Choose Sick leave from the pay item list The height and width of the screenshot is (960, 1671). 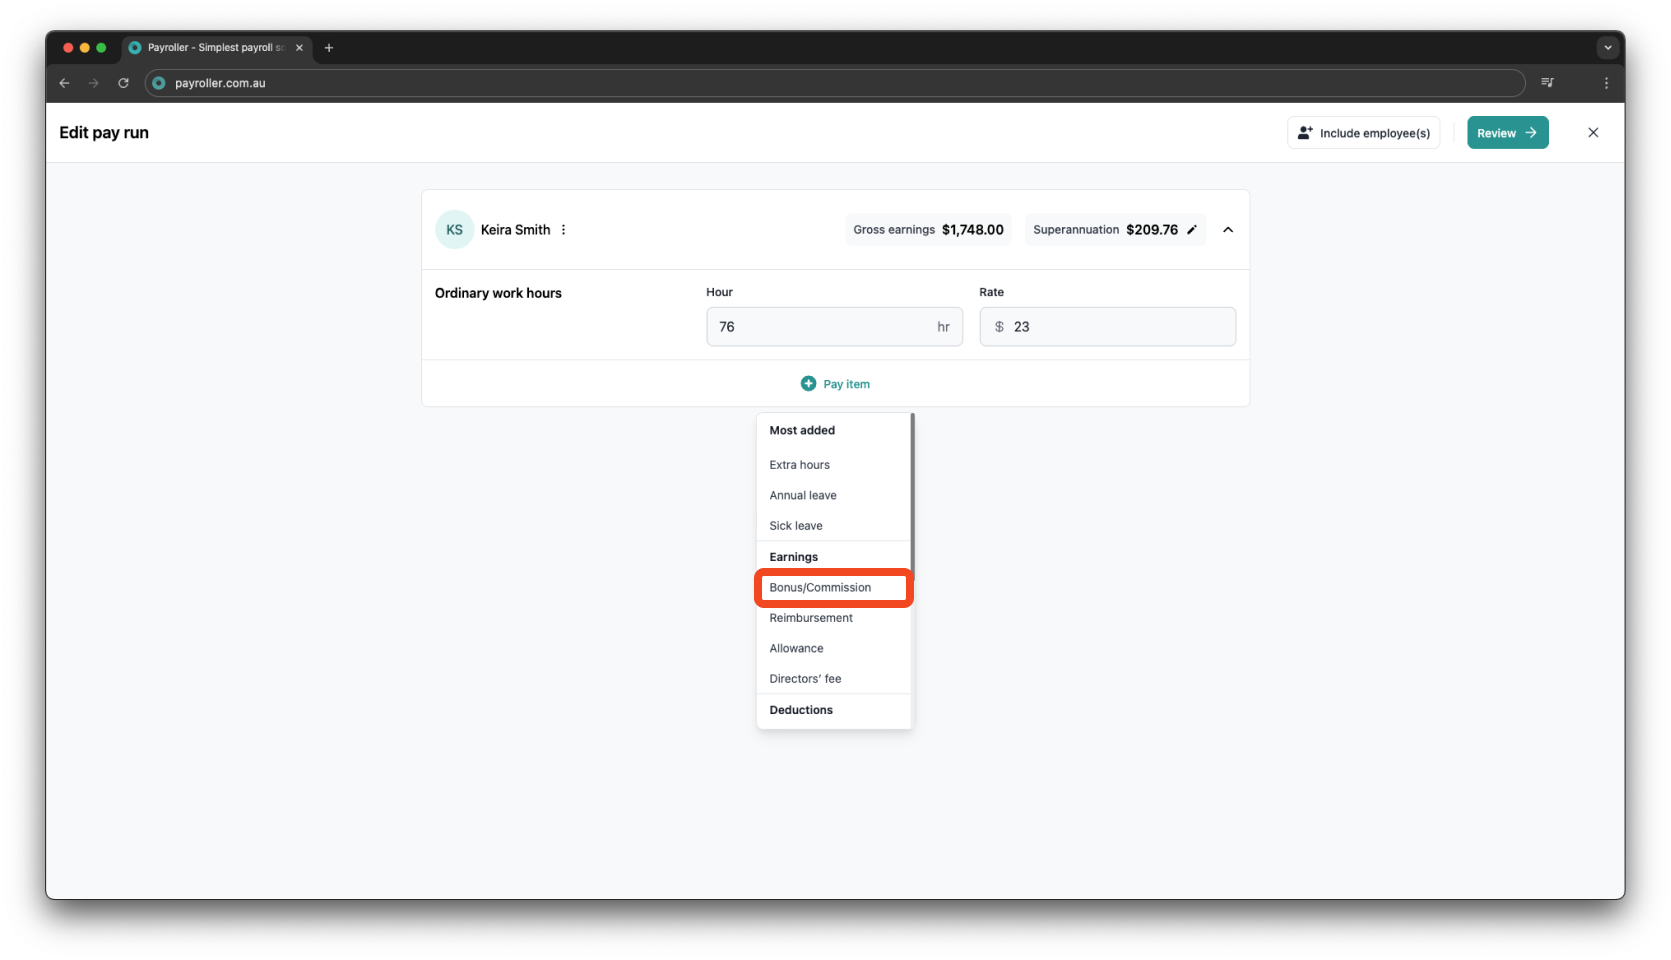[x=795, y=525]
